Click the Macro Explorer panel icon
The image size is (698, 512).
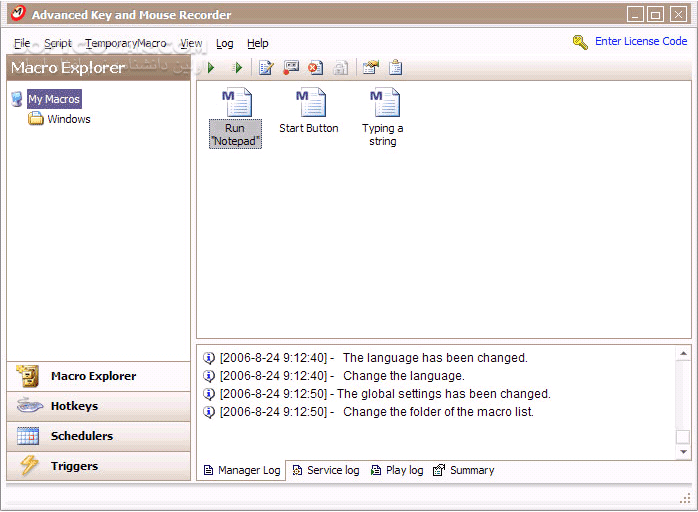(x=28, y=376)
